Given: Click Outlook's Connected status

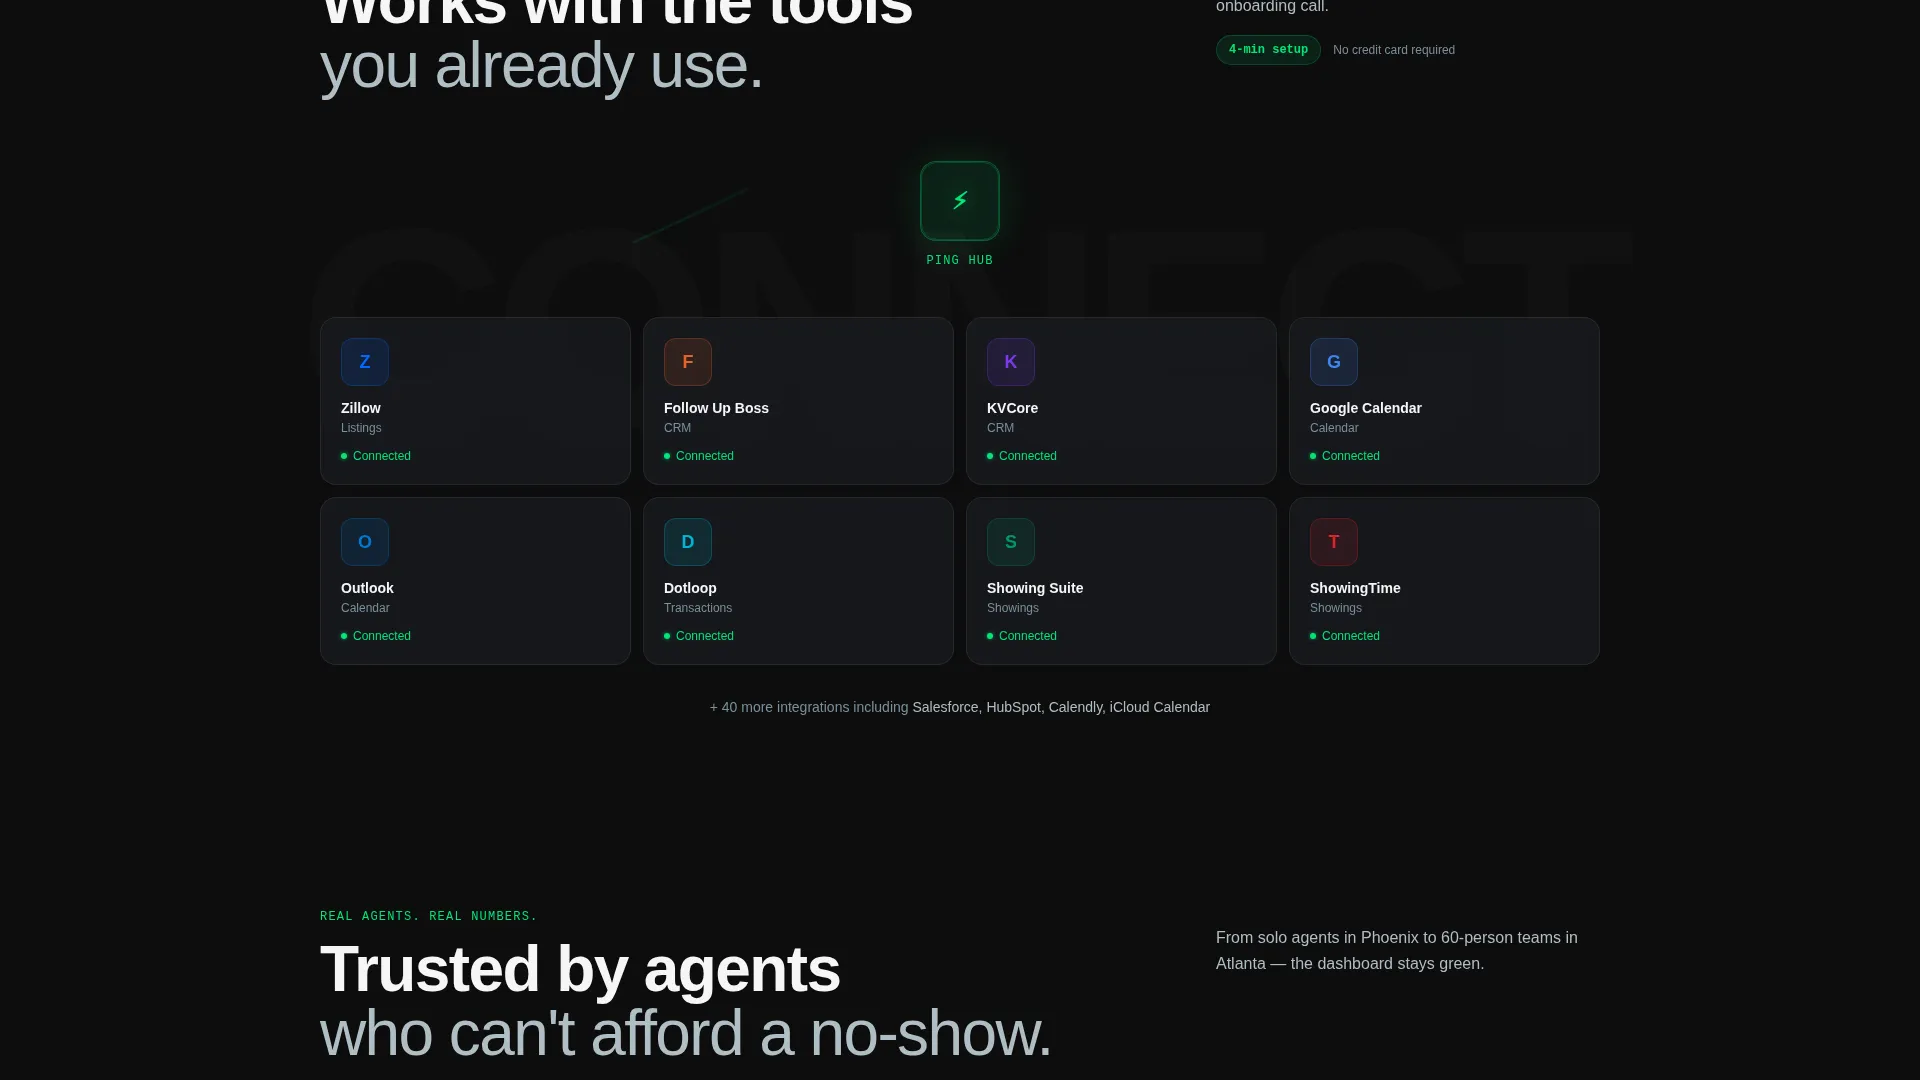Looking at the screenshot, I should pyautogui.click(x=376, y=636).
